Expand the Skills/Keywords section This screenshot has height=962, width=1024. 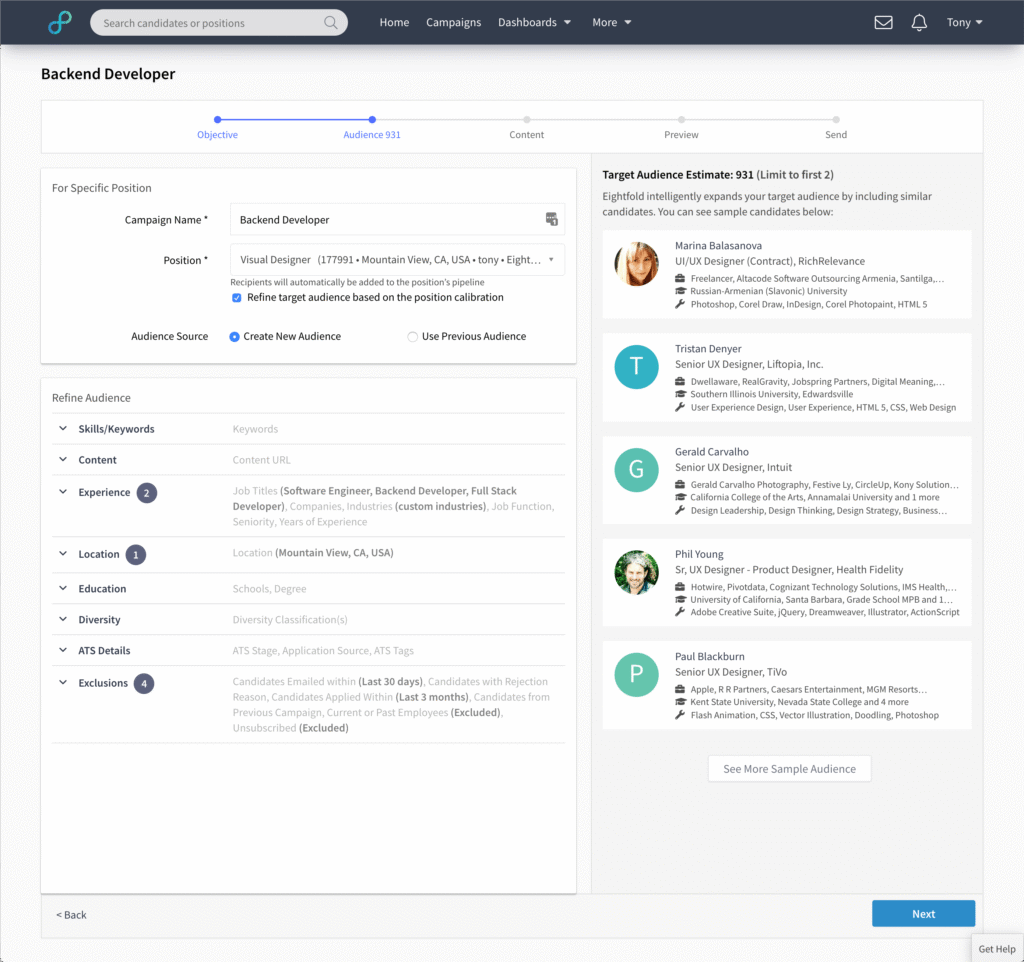tap(62, 428)
